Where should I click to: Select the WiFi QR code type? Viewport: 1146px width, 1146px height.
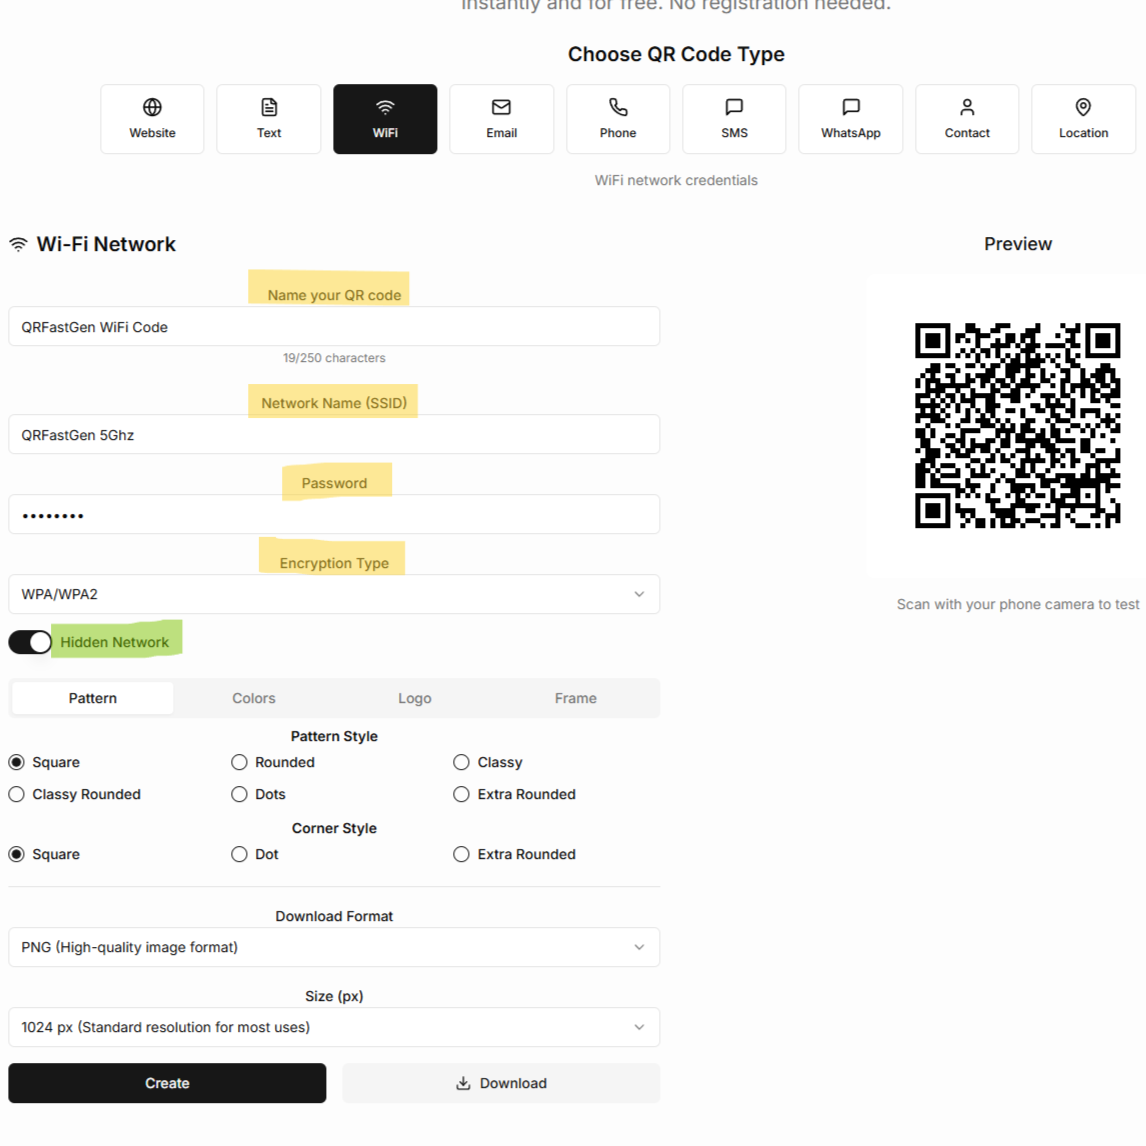pyautogui.click(x=385, y=119)
